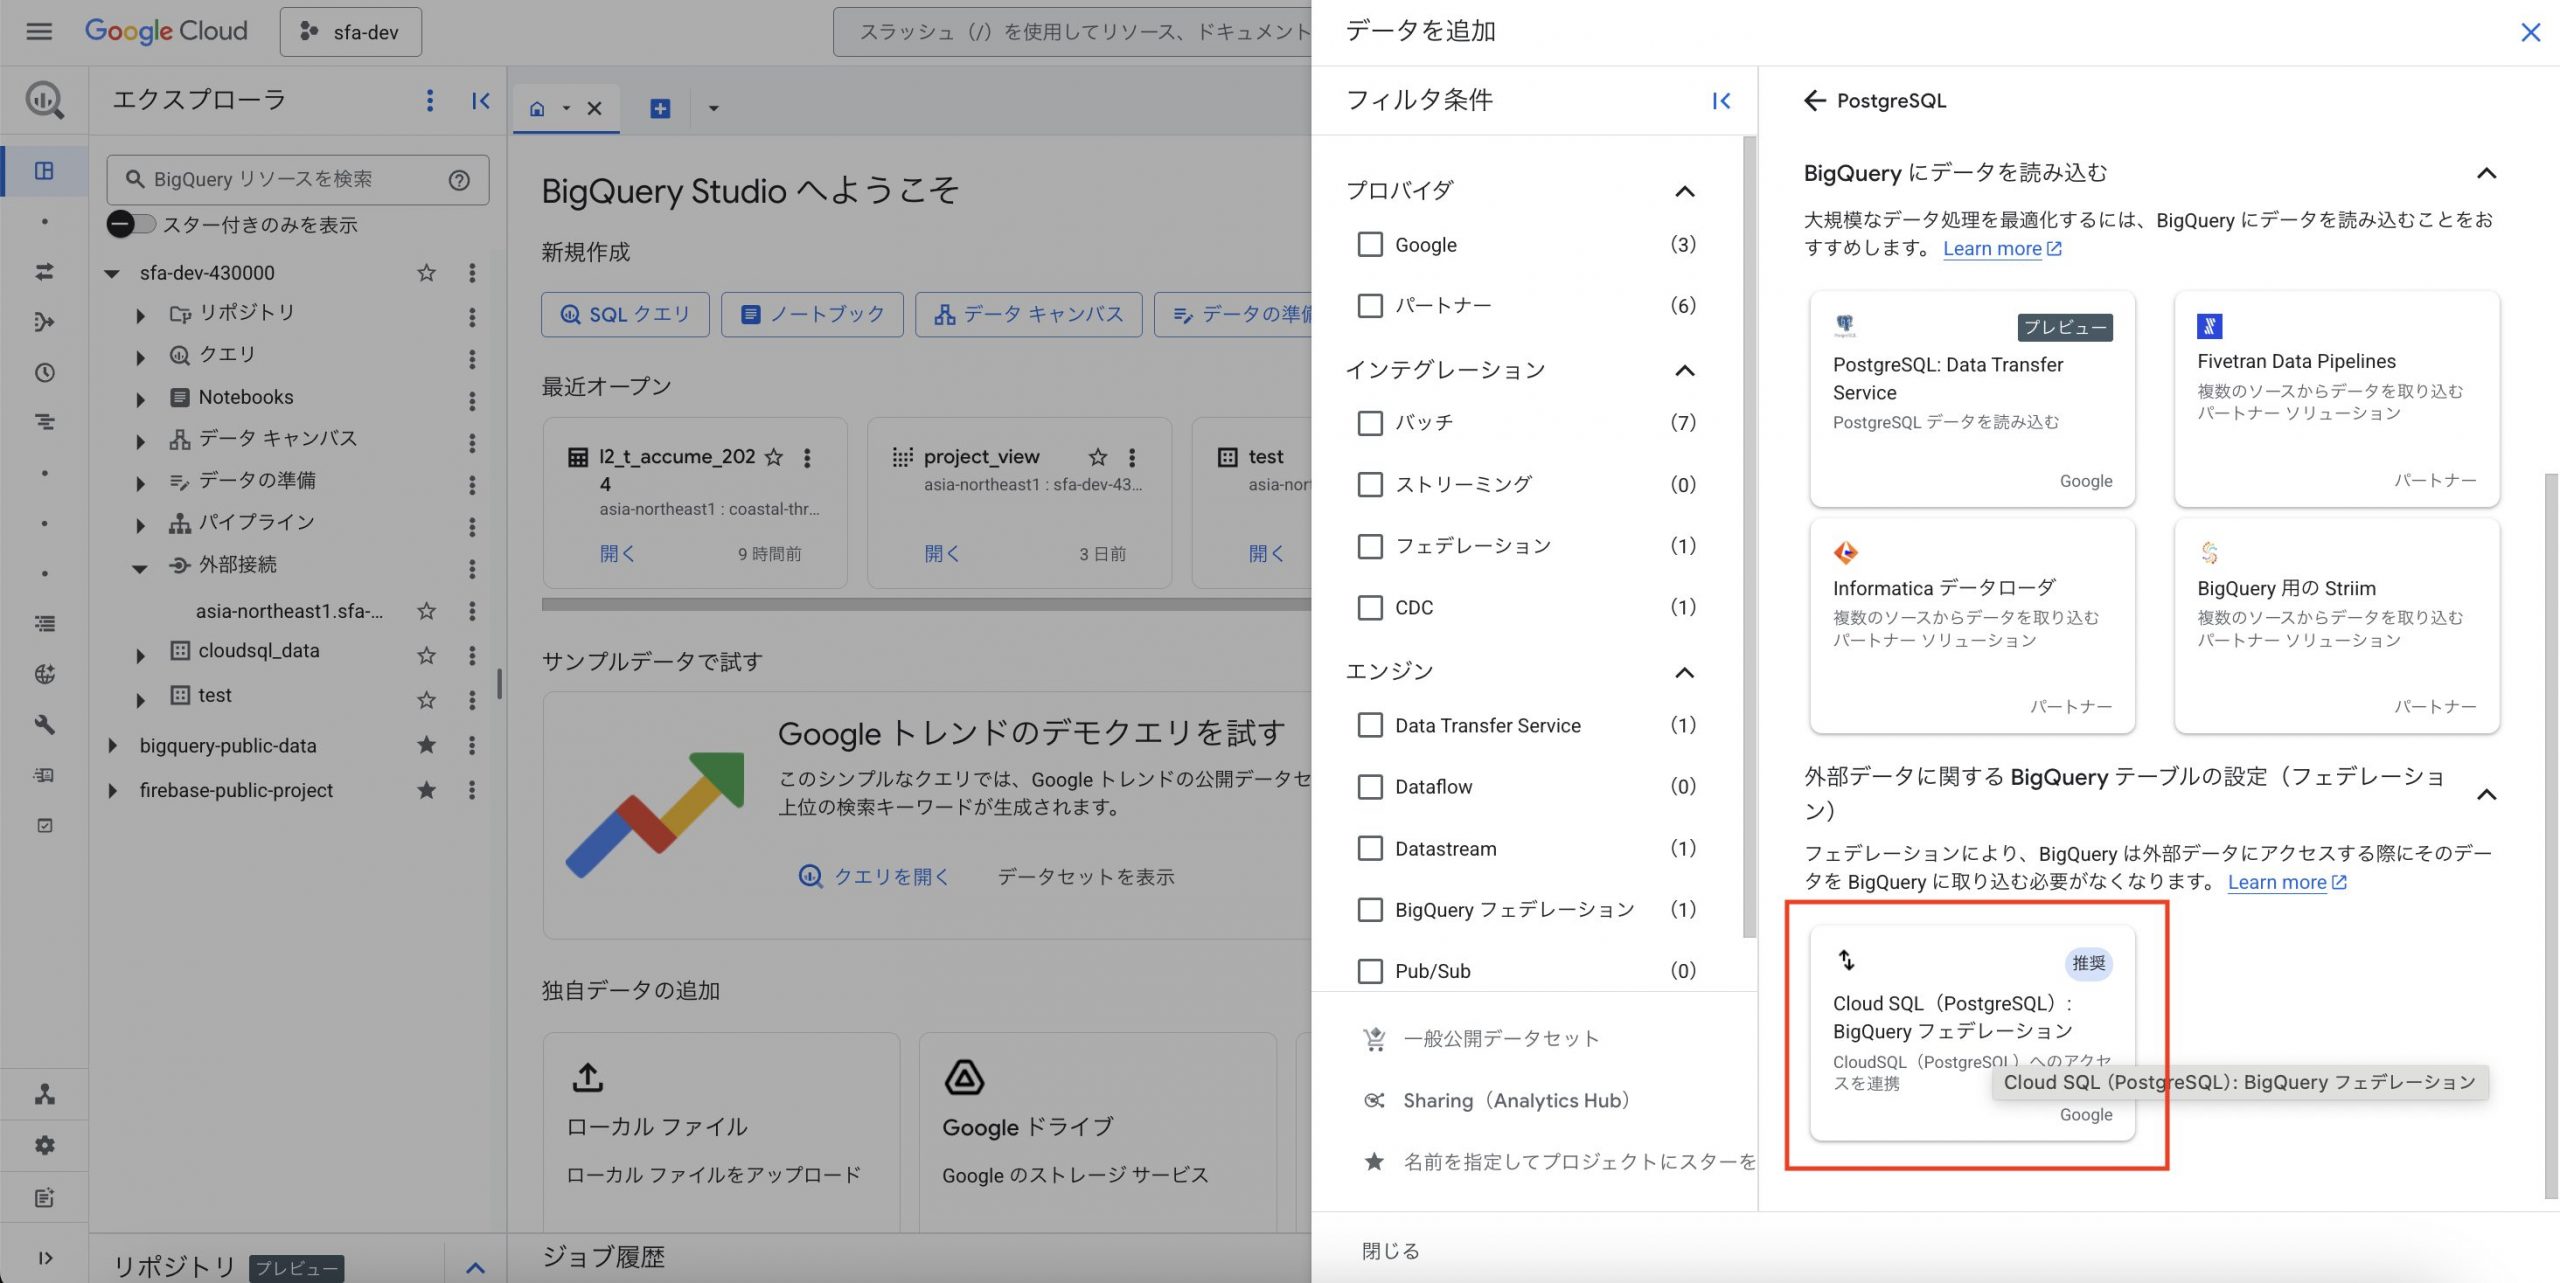Open more options for リポジトリ row
Screen dimensions: 2560x1283
point(472,317)
